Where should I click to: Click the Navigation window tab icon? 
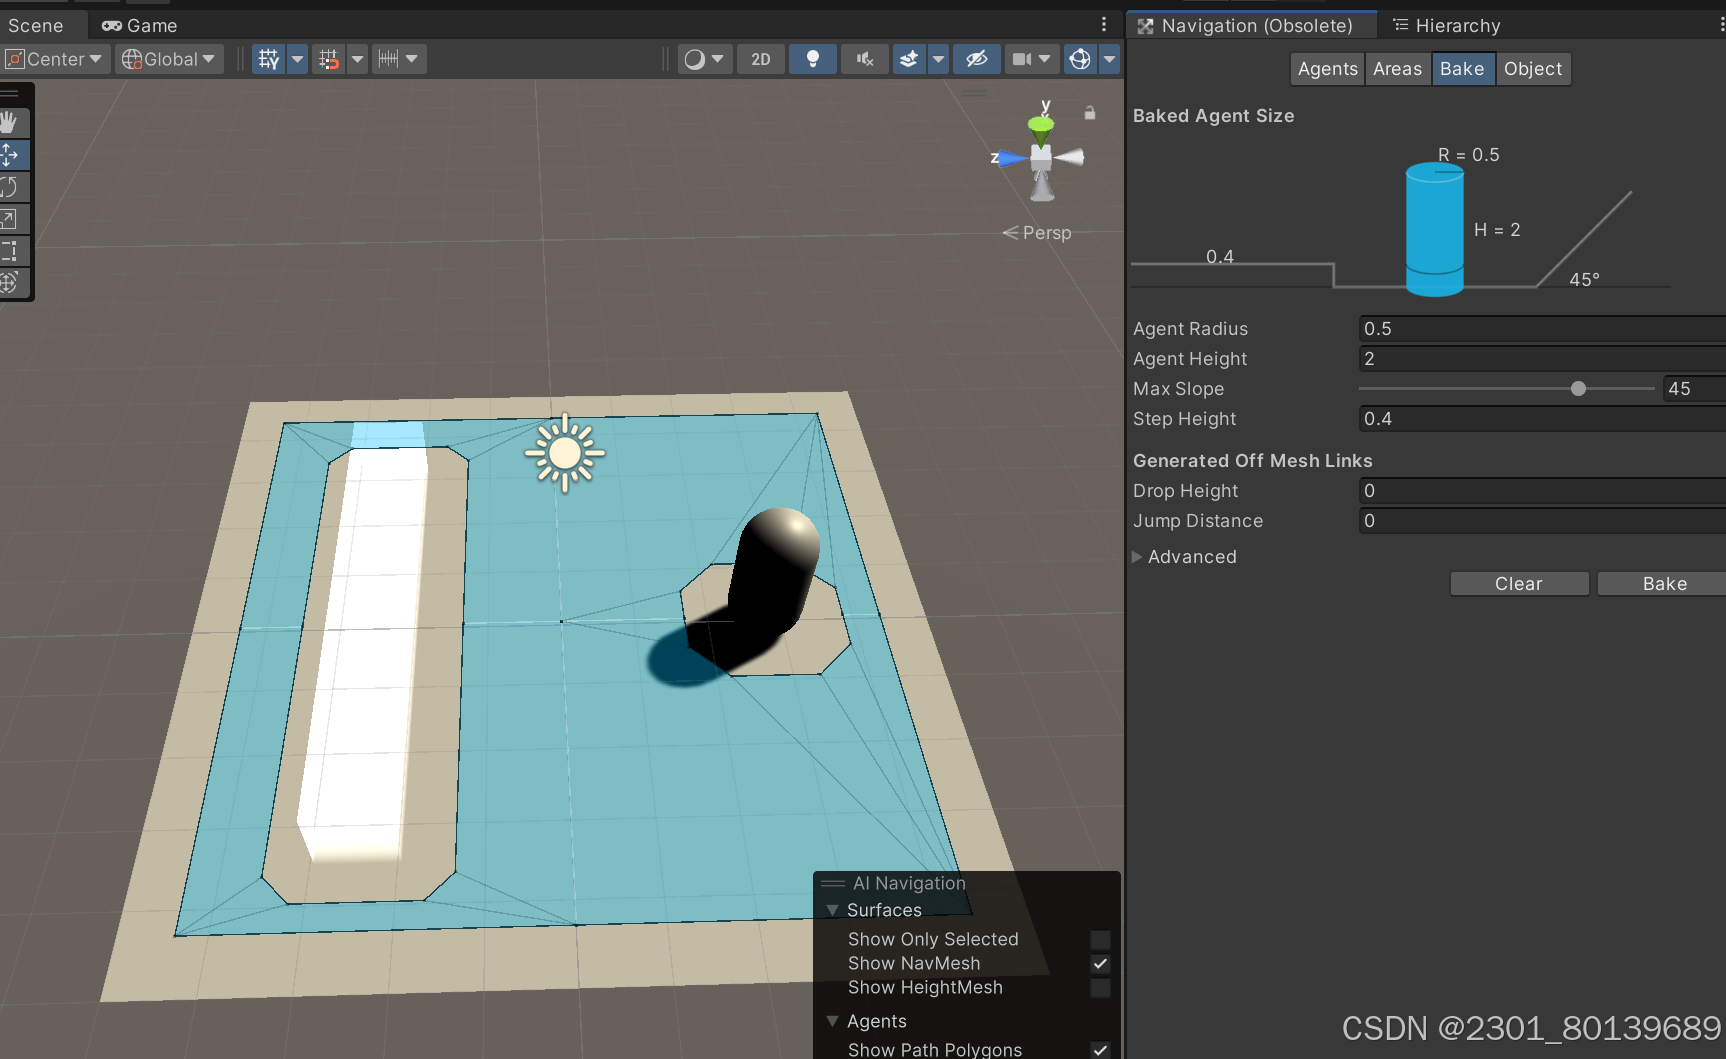(x=1146, y=25)
